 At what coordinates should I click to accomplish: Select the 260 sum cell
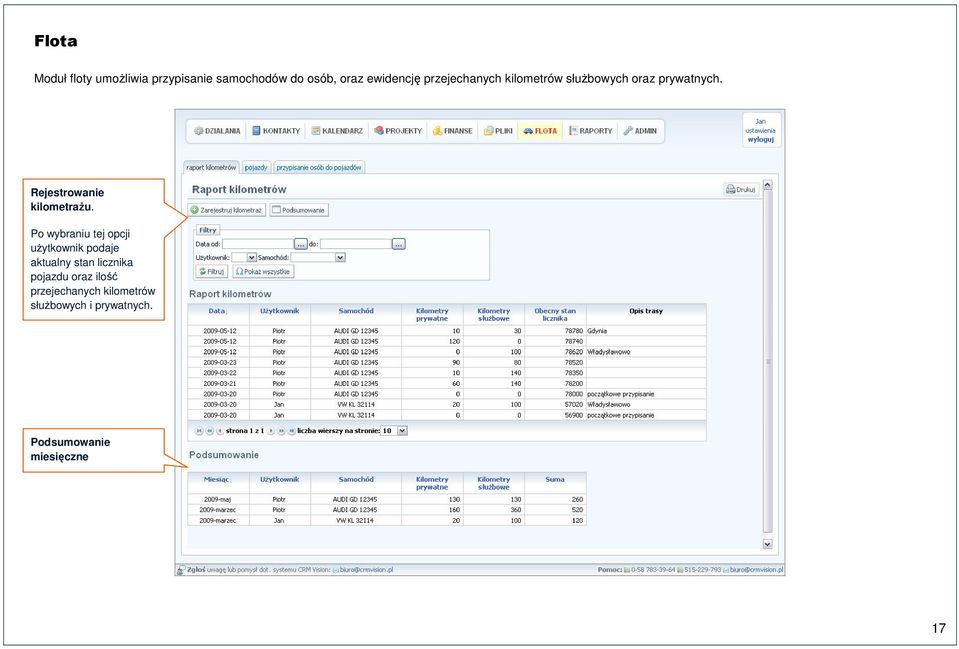(x=555, y=499)
